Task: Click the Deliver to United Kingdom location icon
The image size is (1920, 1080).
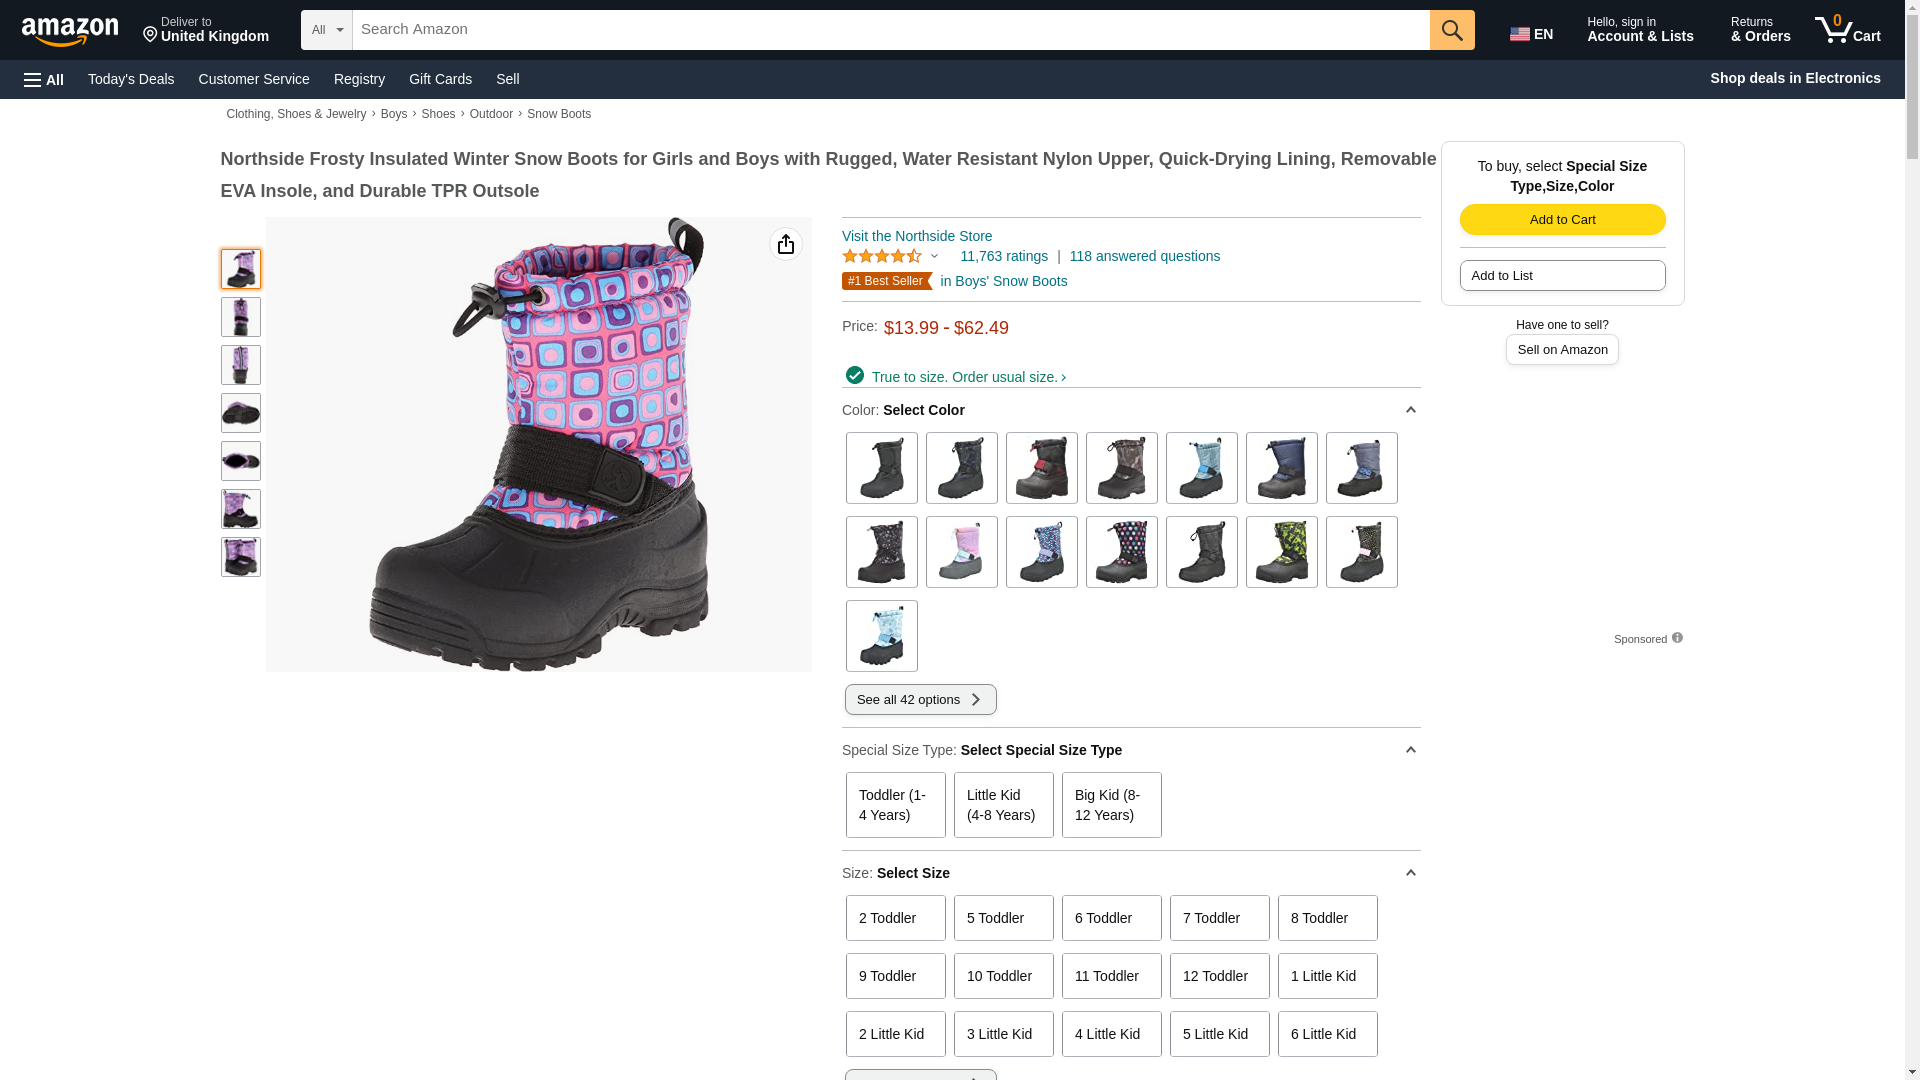Action: 151,35
